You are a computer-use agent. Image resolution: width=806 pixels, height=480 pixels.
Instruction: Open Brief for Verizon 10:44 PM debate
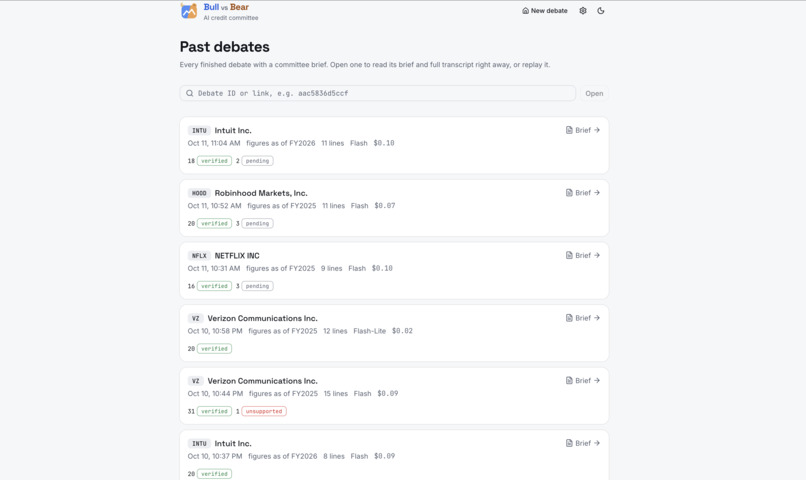tap(582, 380)
